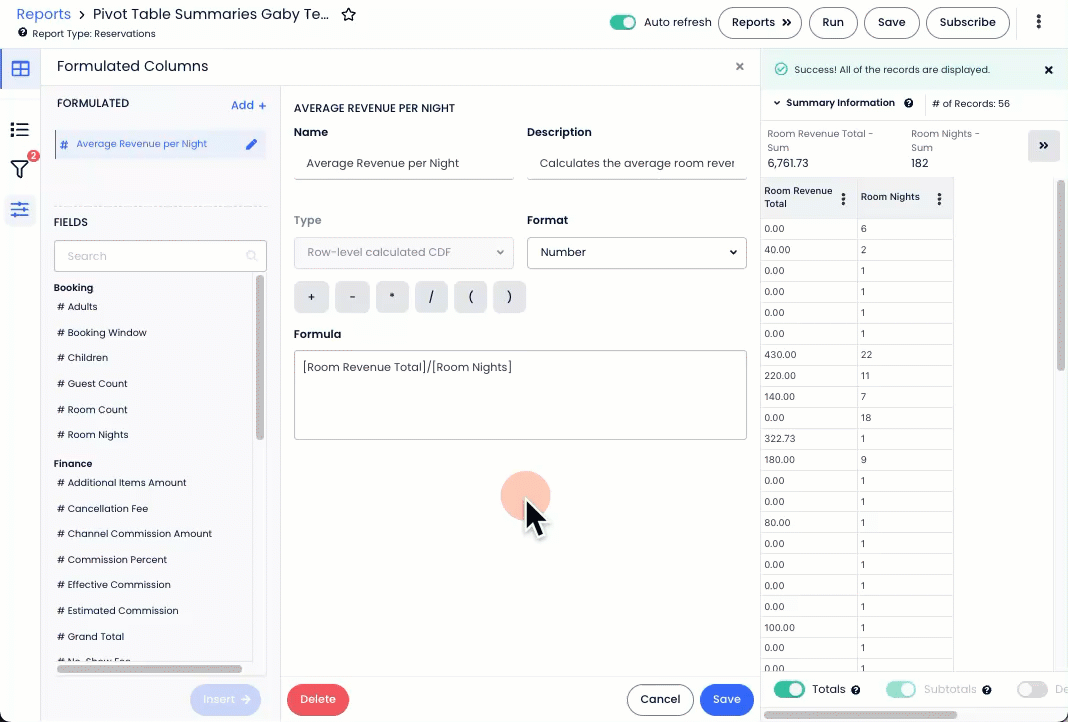
Task: Add a new formulated column
Action: pyautogui.click(x=249, y=105)
